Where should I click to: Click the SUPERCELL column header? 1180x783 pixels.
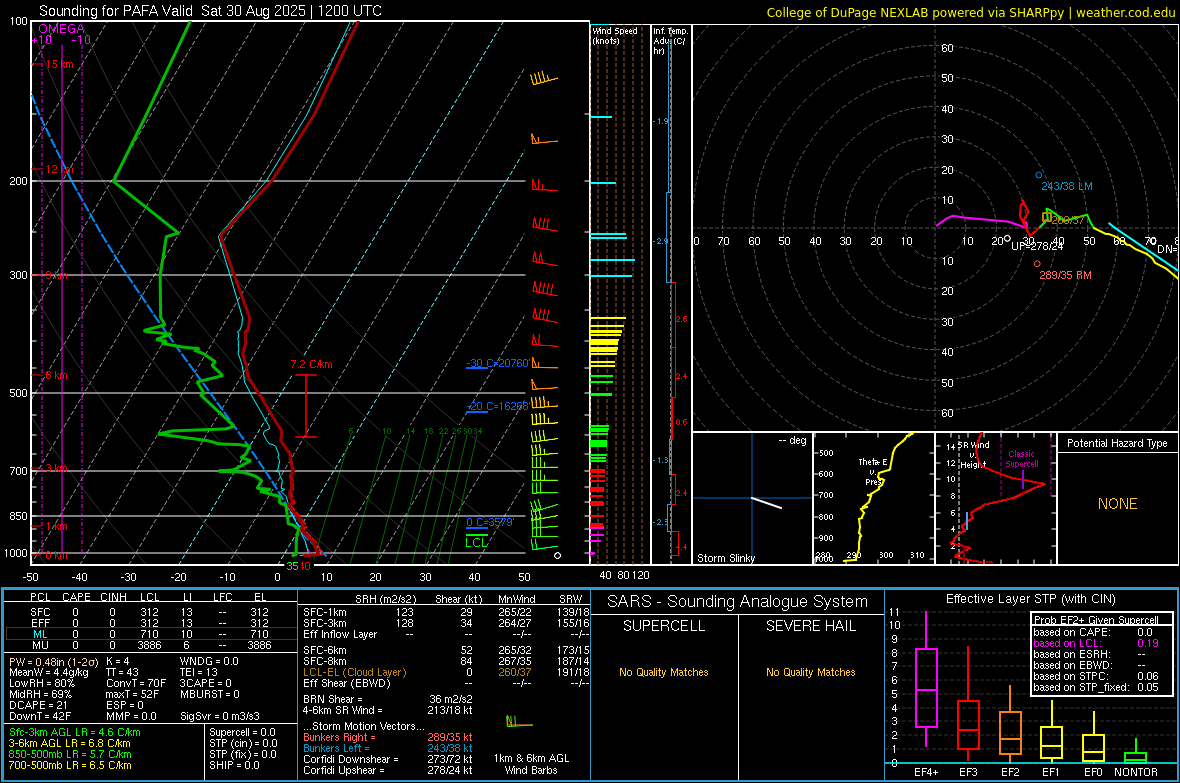(x=664, y=626)
